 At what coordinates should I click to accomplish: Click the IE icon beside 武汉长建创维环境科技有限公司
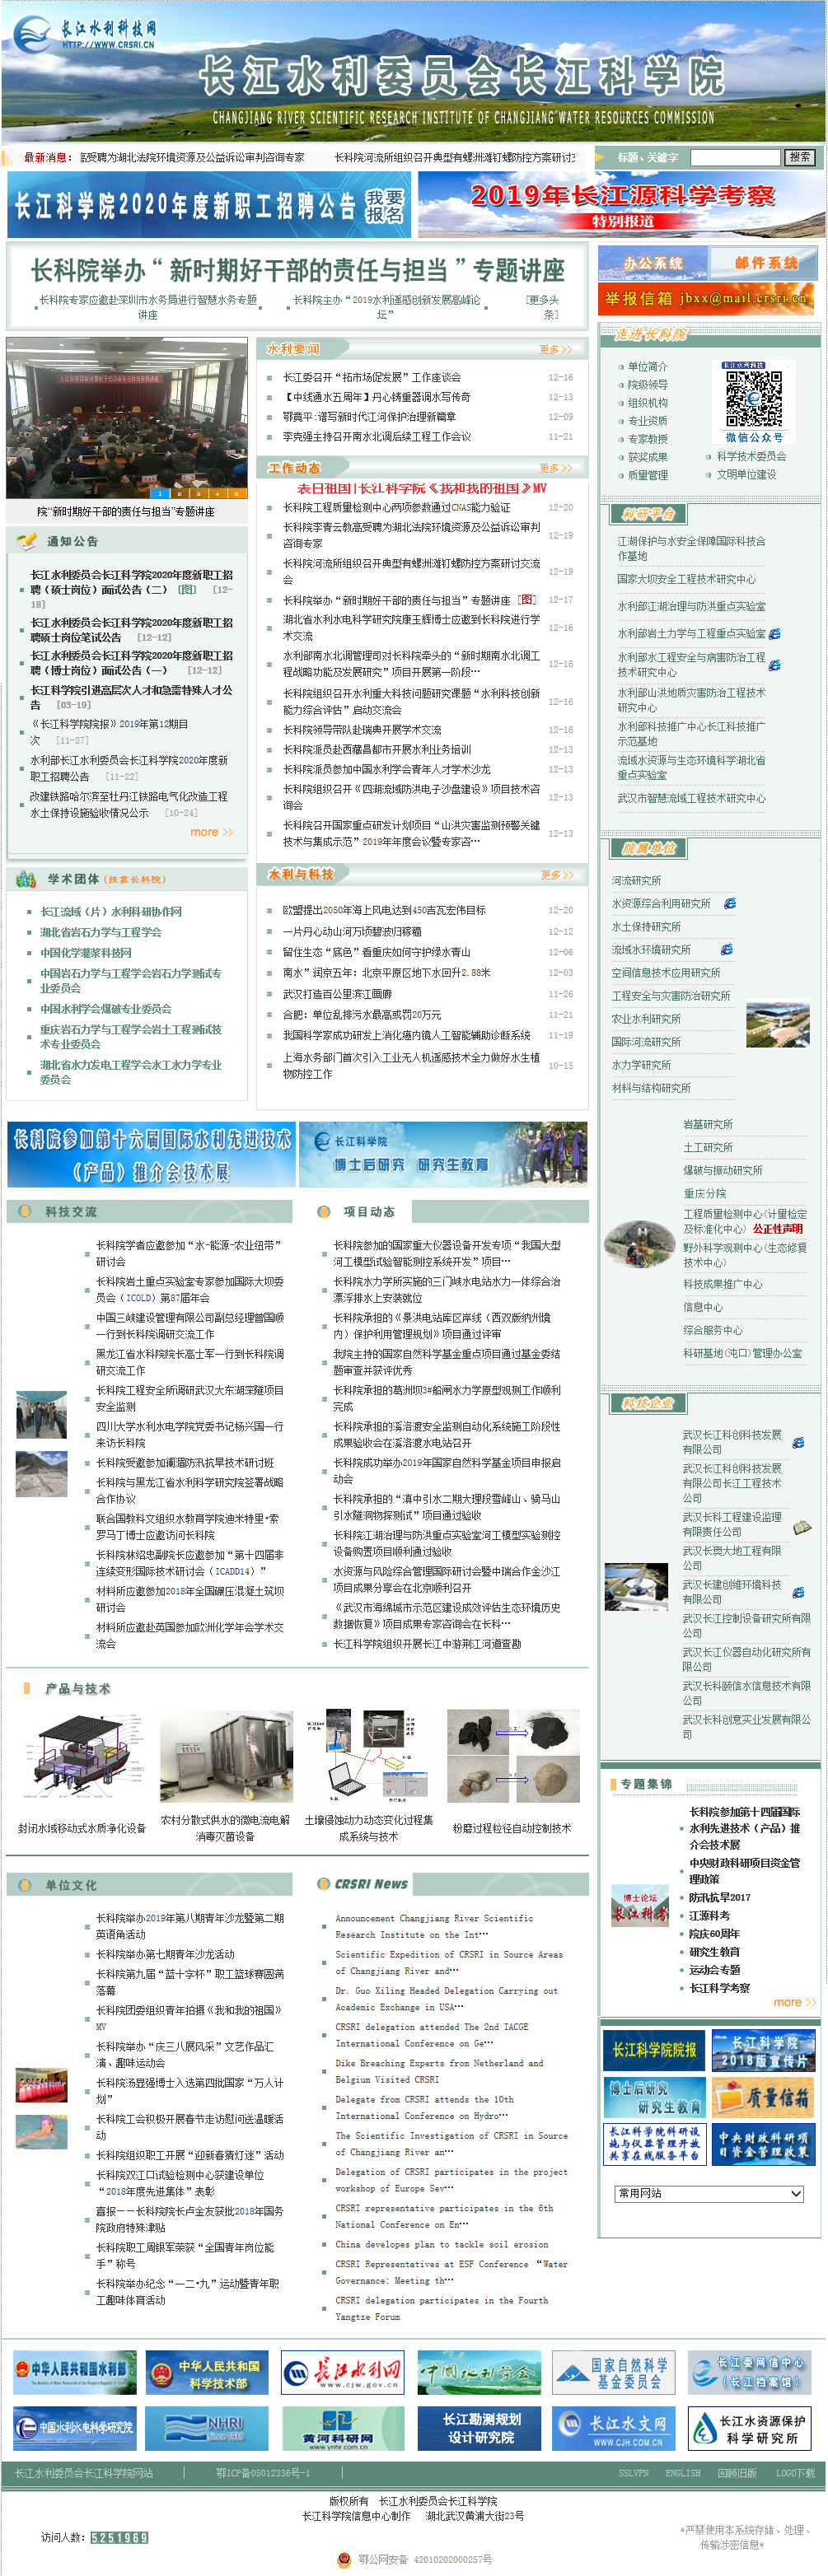tap(798, 1592)
